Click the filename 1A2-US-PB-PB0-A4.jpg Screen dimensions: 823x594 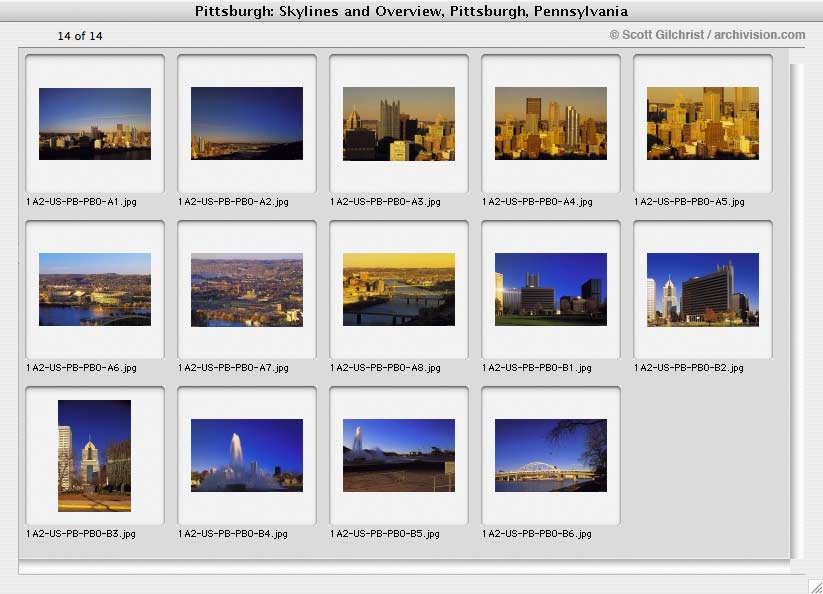click(537, 202)
